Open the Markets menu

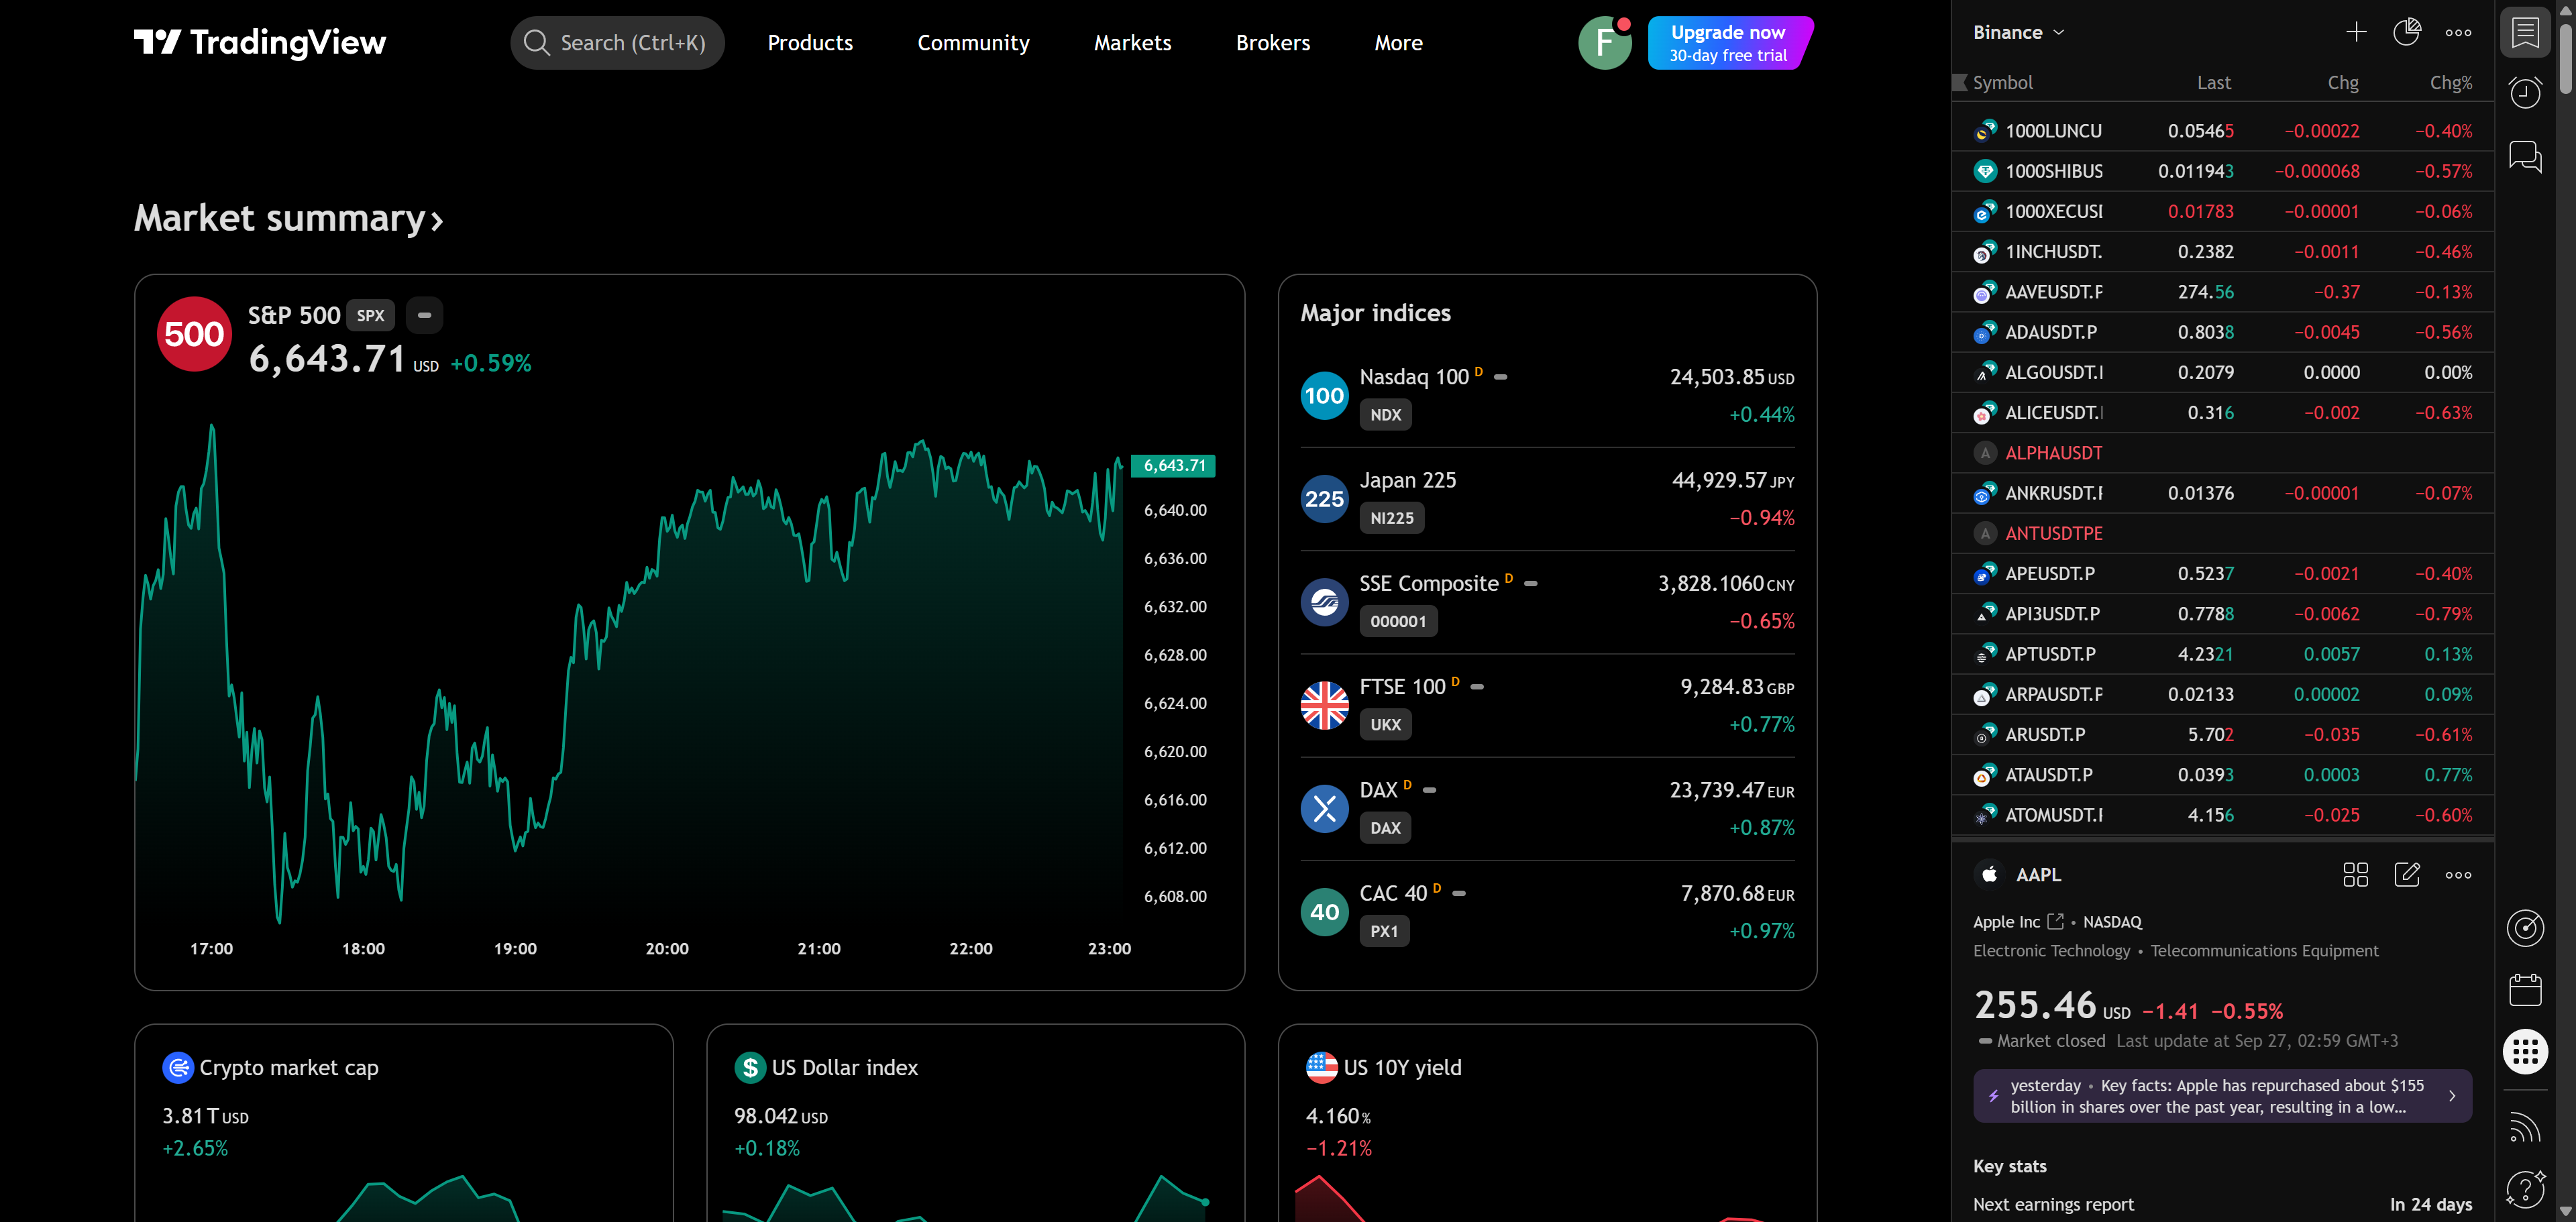(1132, 43)
